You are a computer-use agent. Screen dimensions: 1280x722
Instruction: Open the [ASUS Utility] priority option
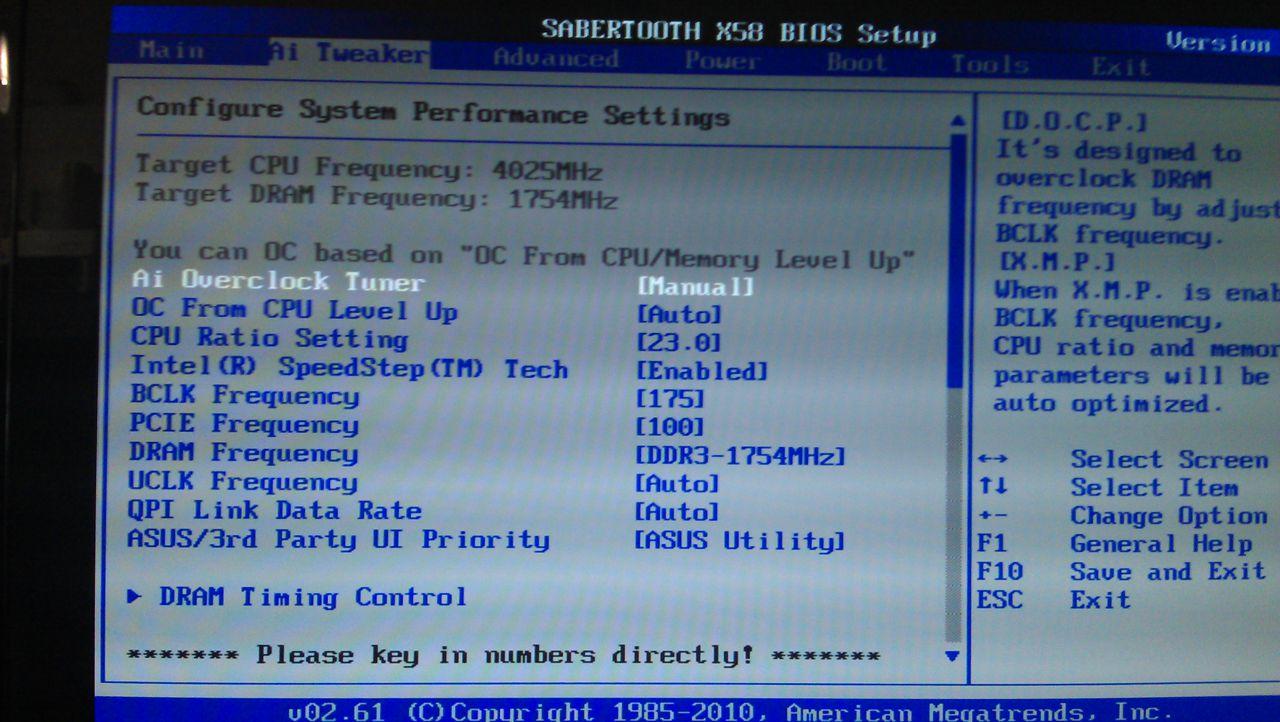[x=739, y=541]
